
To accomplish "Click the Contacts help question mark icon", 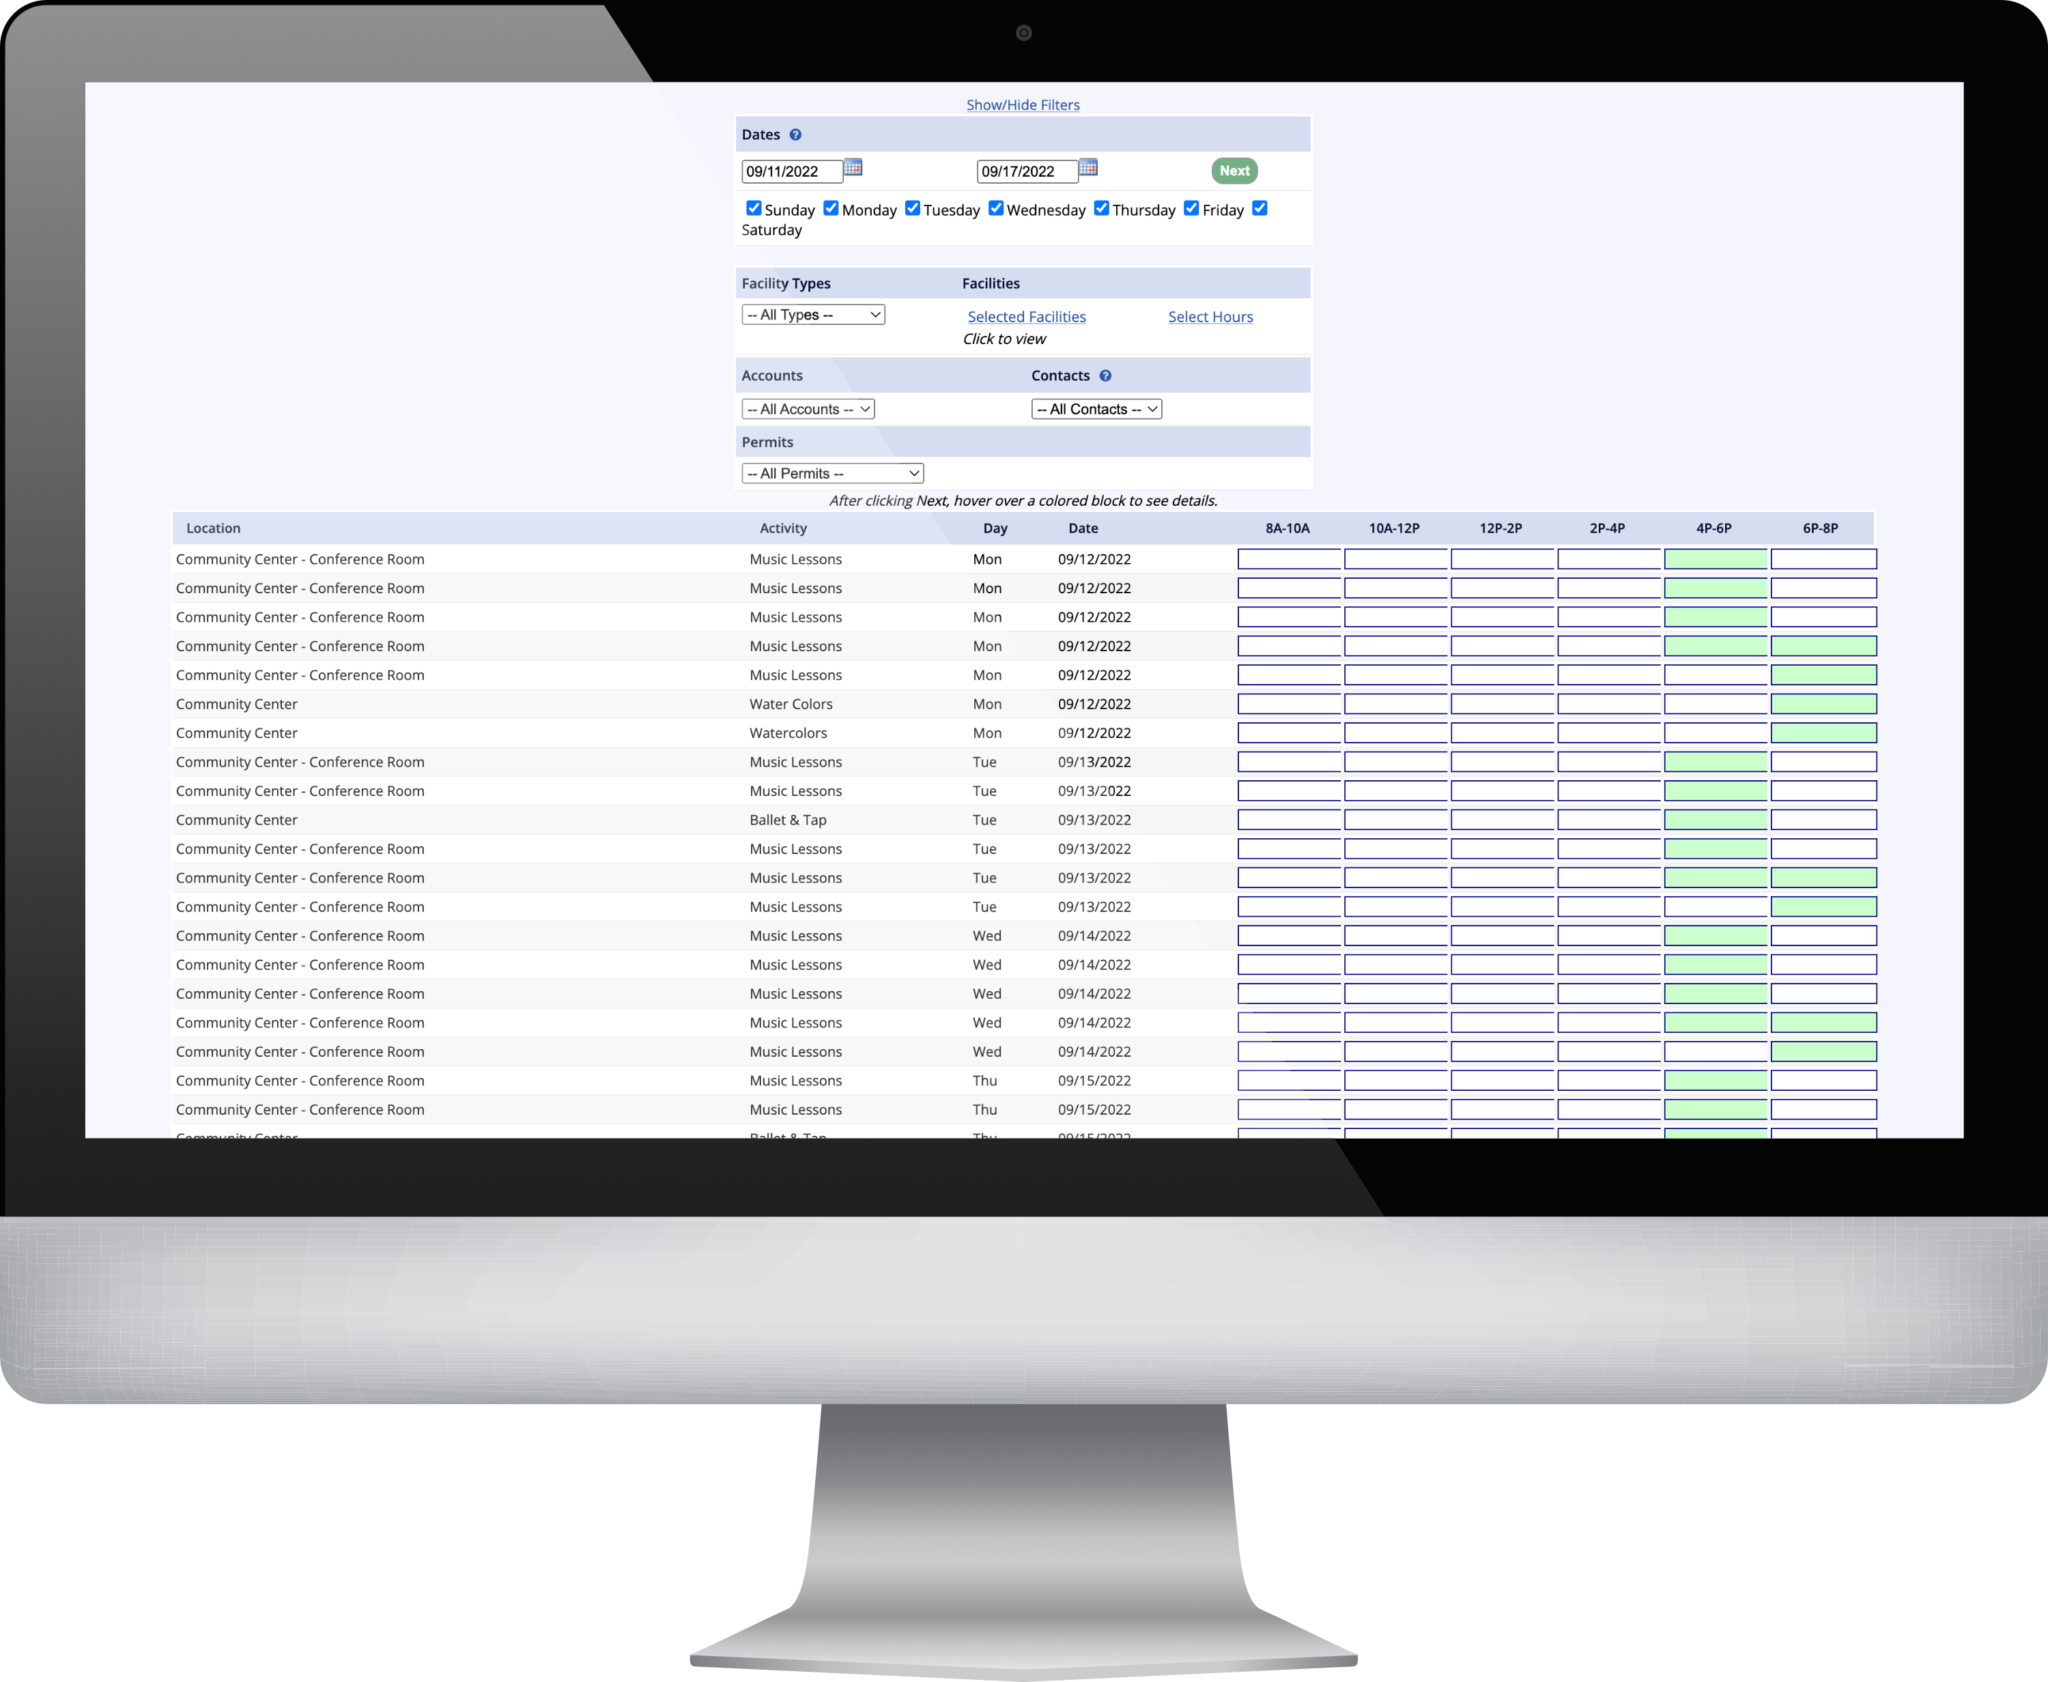I will click(1105, 375).
